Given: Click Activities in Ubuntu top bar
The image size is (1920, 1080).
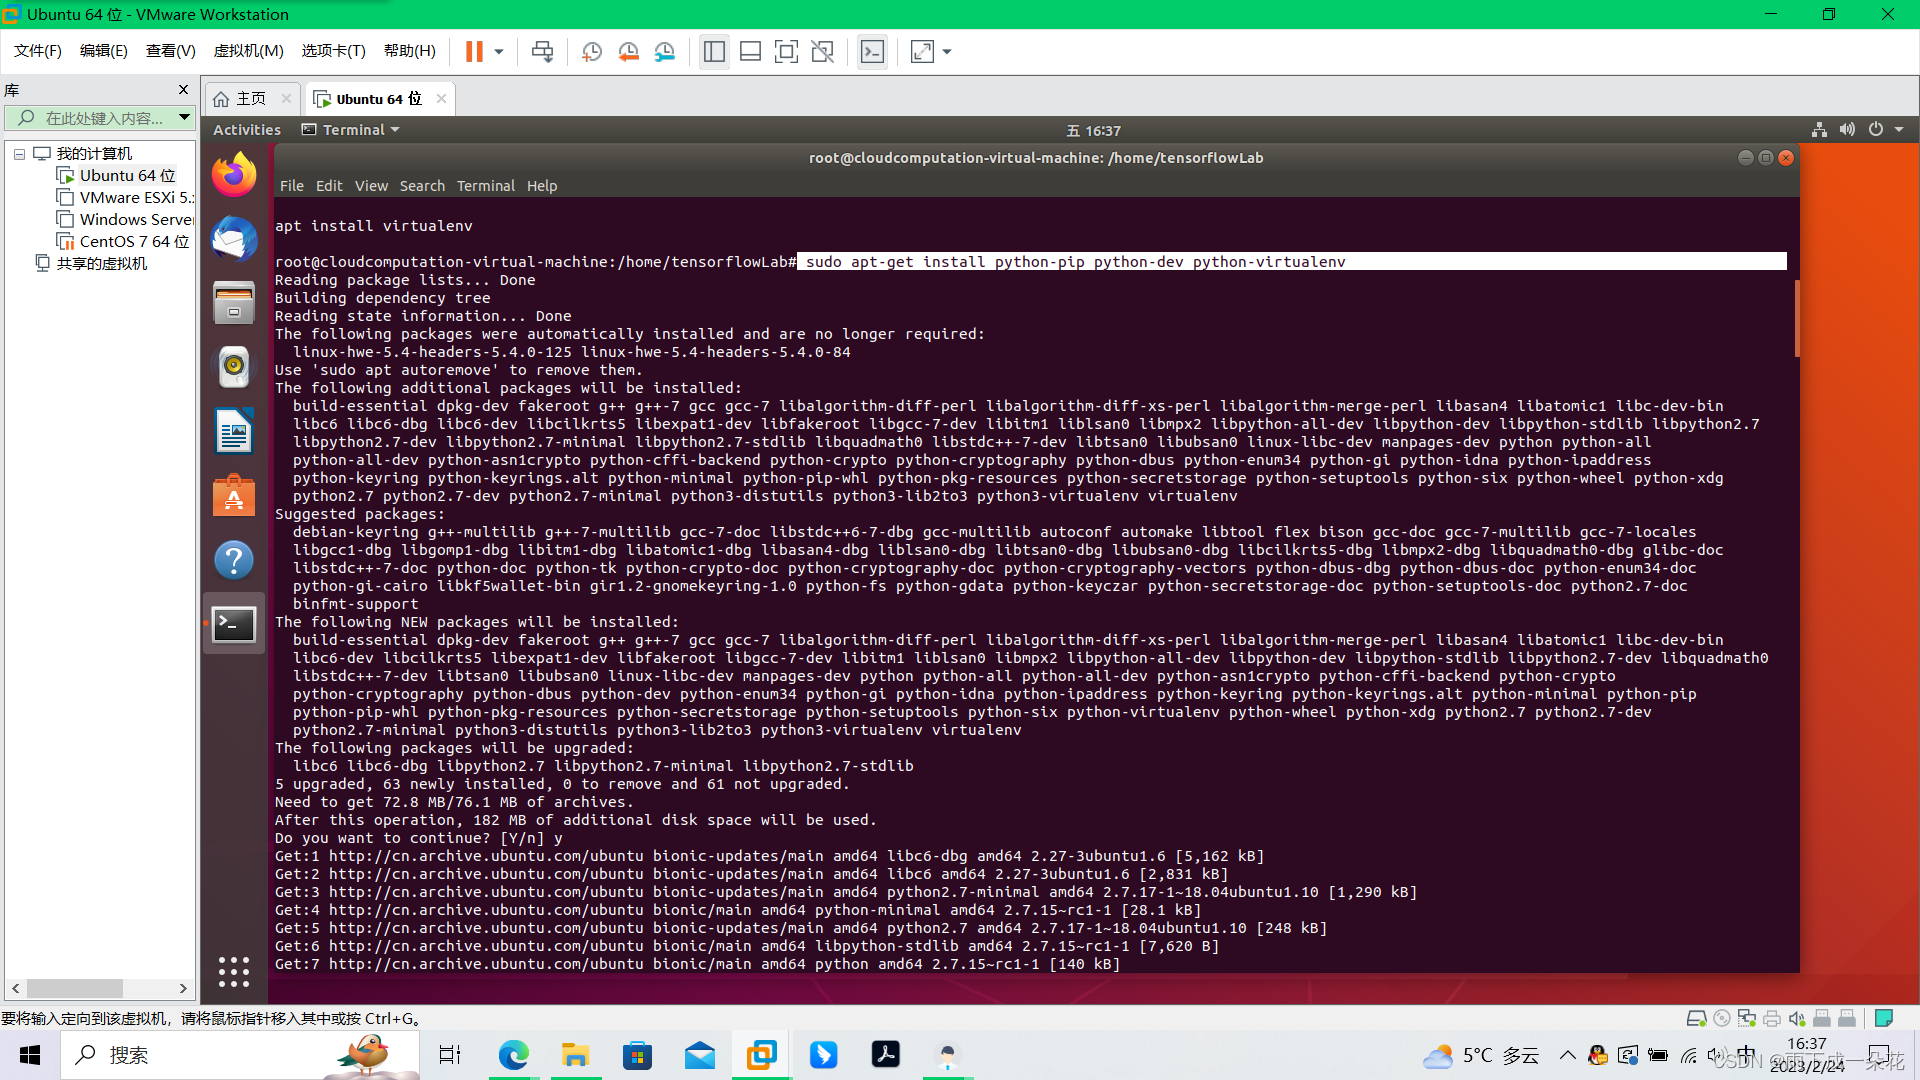Looking at the screenshot, I should tap(246, 130).
